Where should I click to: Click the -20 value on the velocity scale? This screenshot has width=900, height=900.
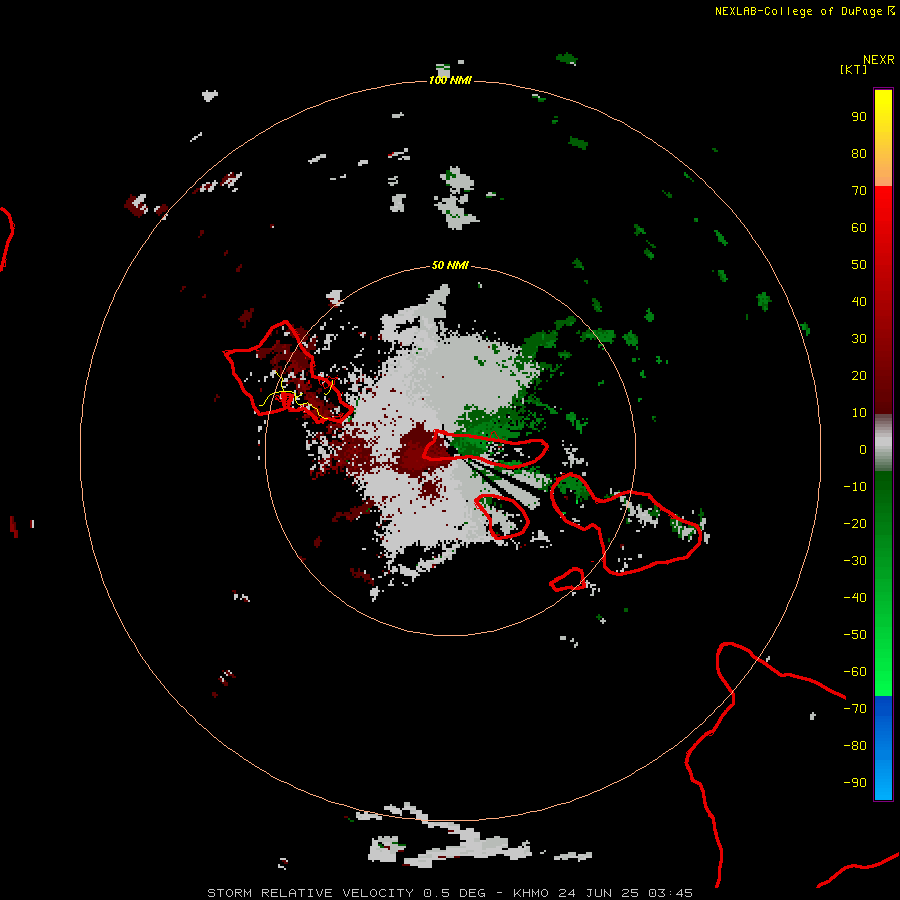(x=855, y=524)
